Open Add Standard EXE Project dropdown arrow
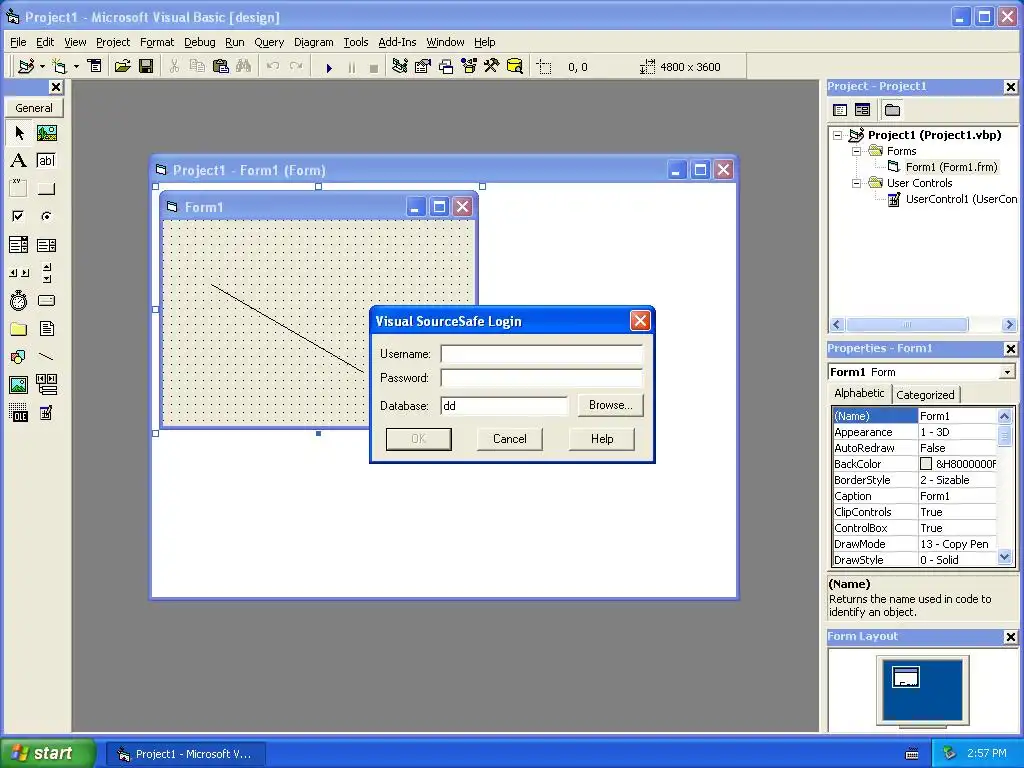Viewport: 1024px width, 768px height. coord(42,67)
